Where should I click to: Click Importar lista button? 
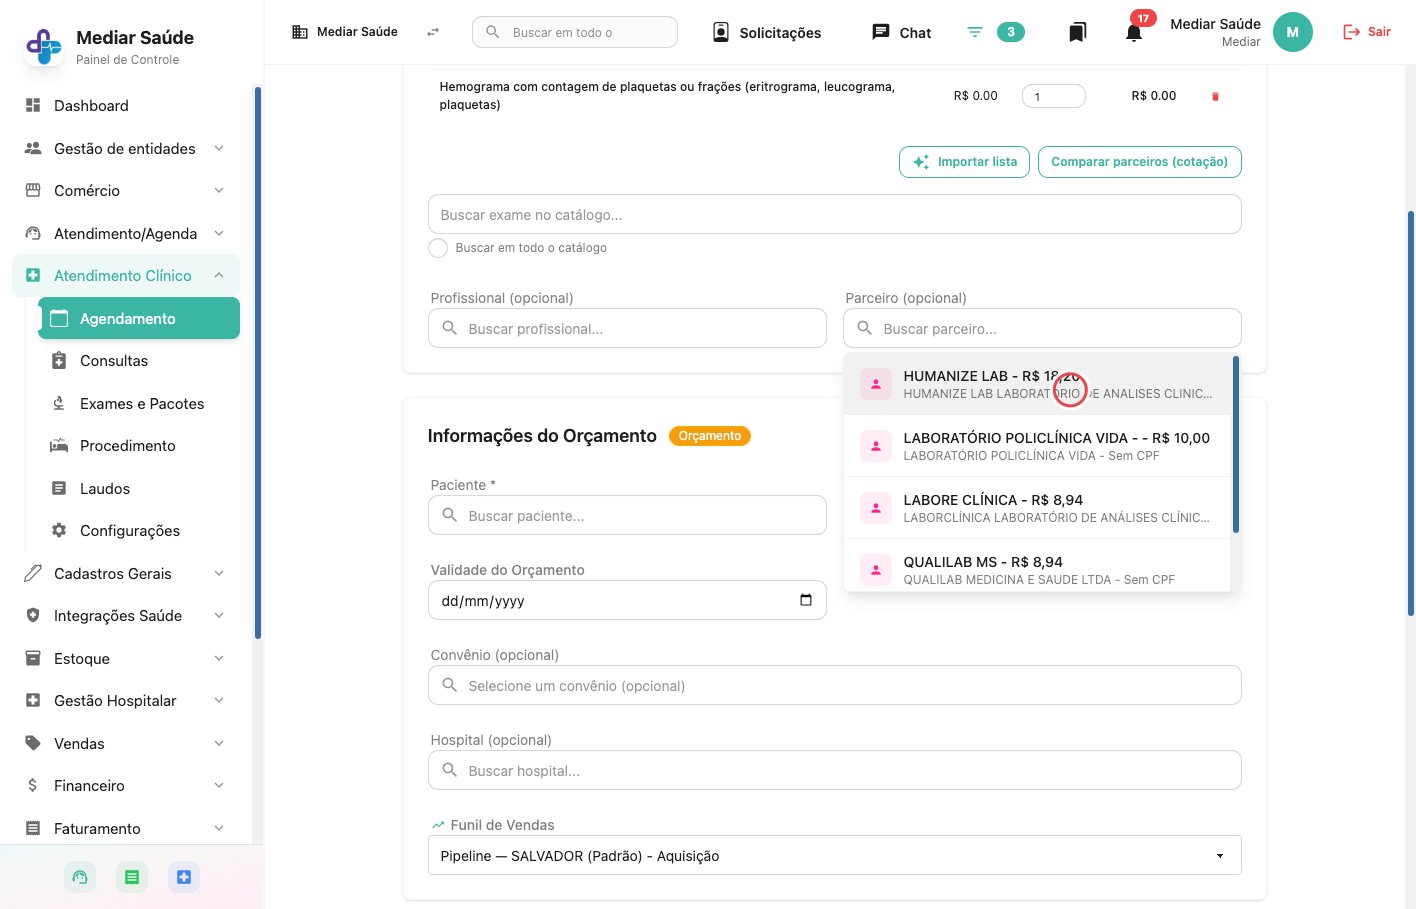(964, 162)
